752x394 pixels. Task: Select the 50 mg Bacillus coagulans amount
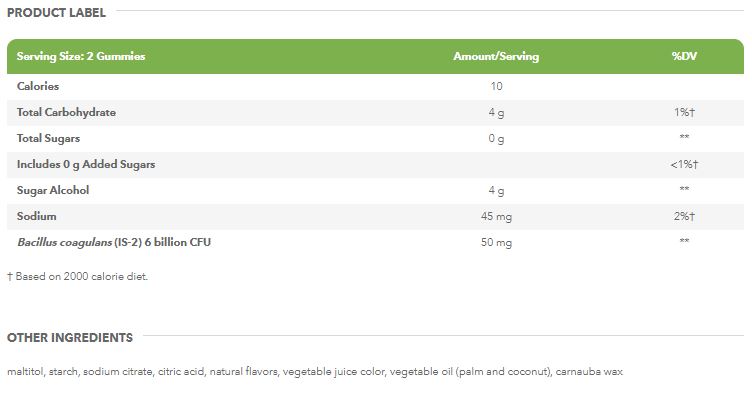pyautogui.click(x=496, y=243)
